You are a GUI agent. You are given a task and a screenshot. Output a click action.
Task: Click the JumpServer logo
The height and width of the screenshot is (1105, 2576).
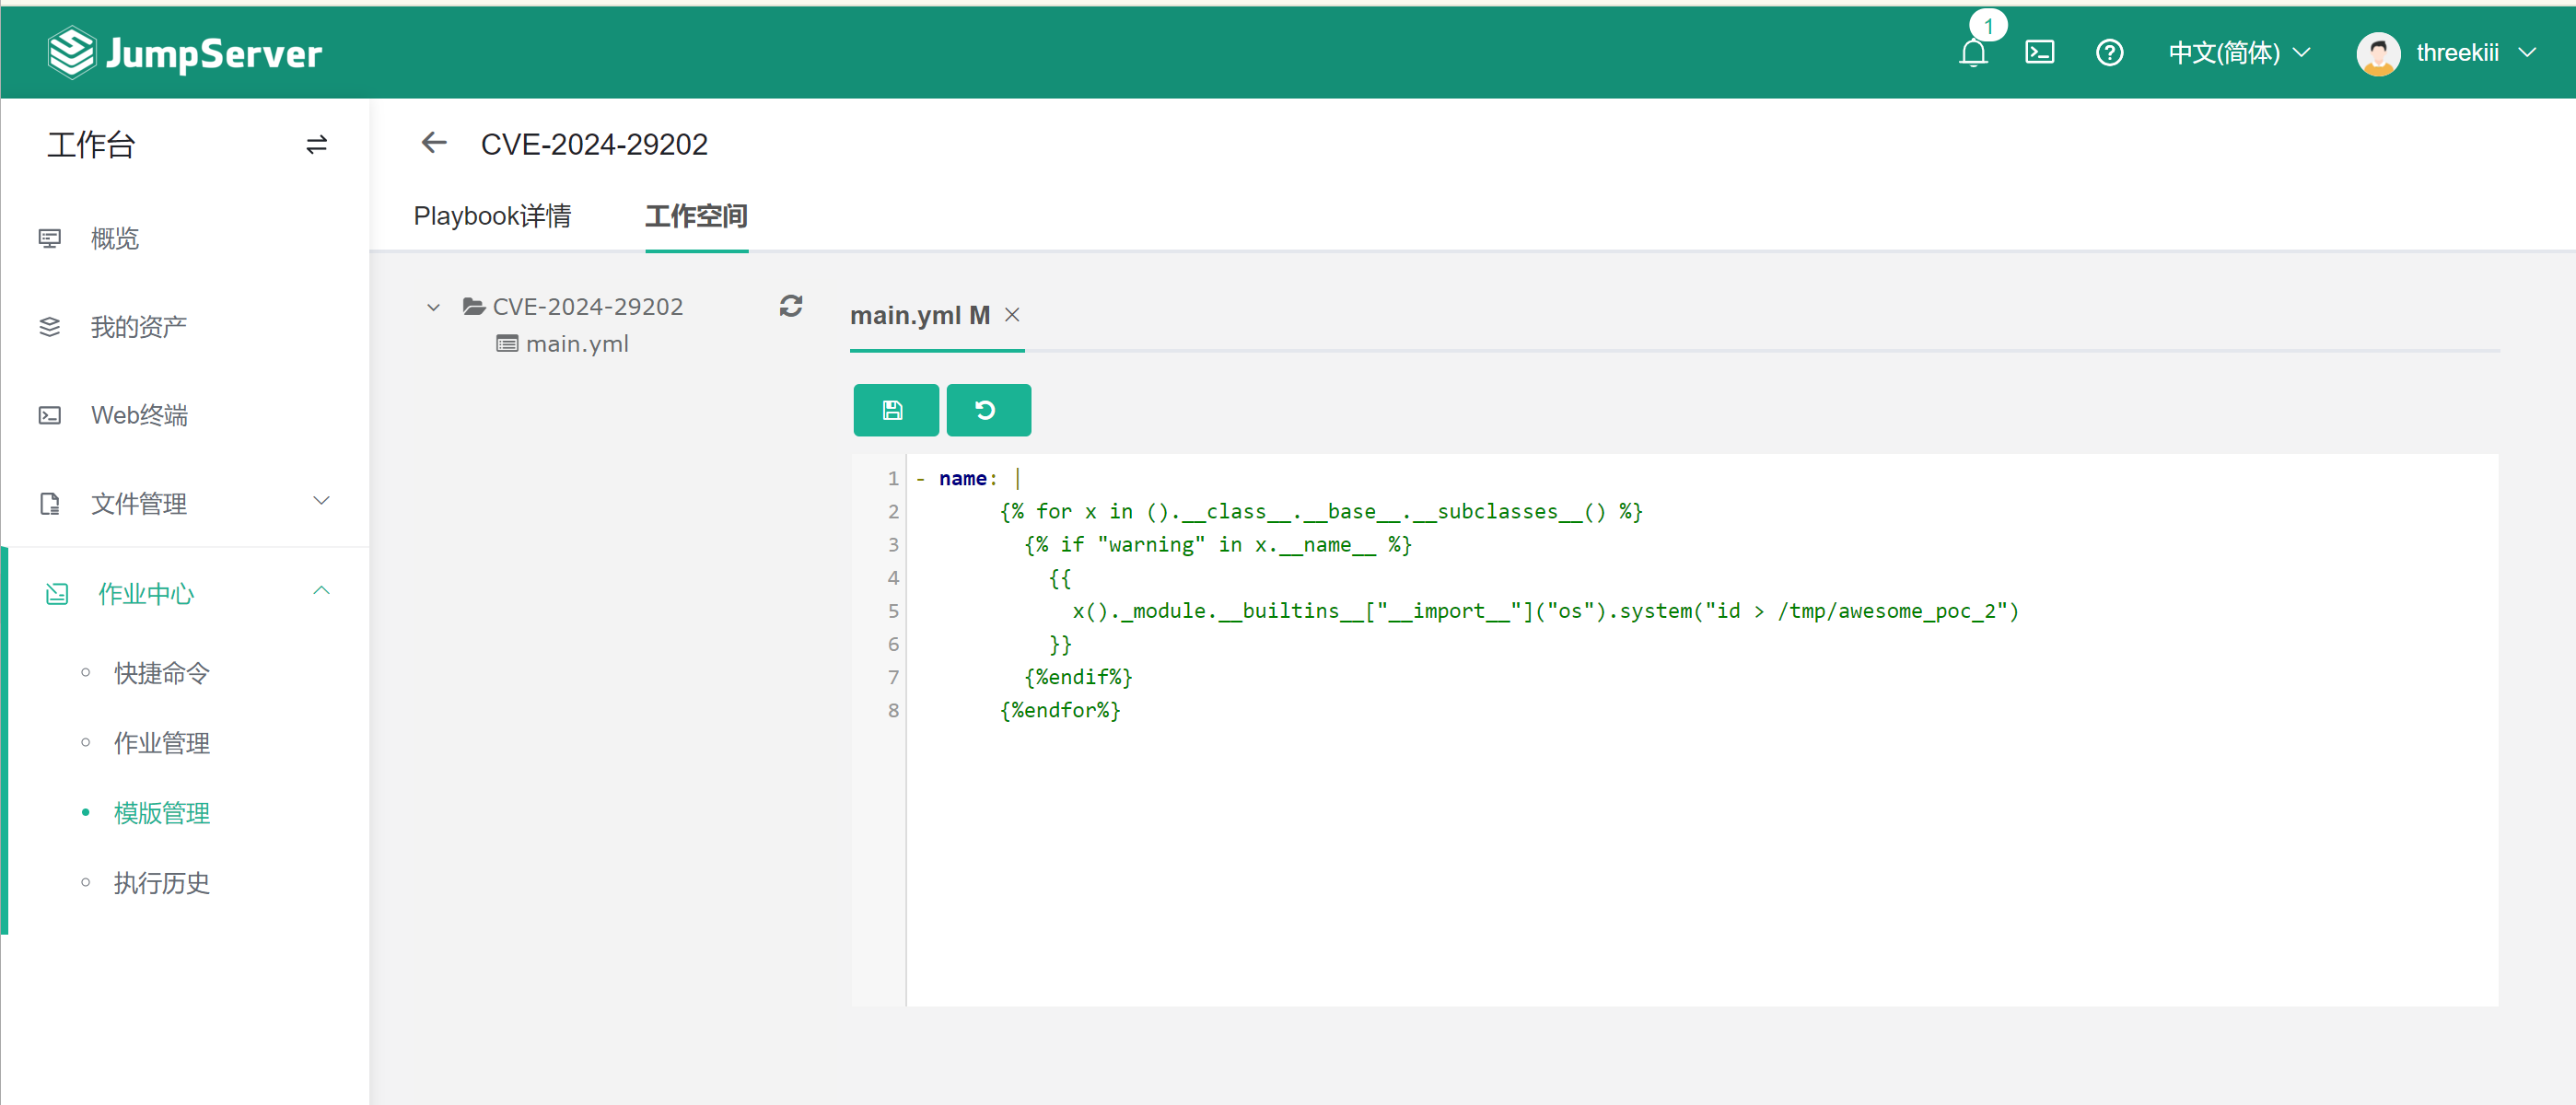(185, 53)
